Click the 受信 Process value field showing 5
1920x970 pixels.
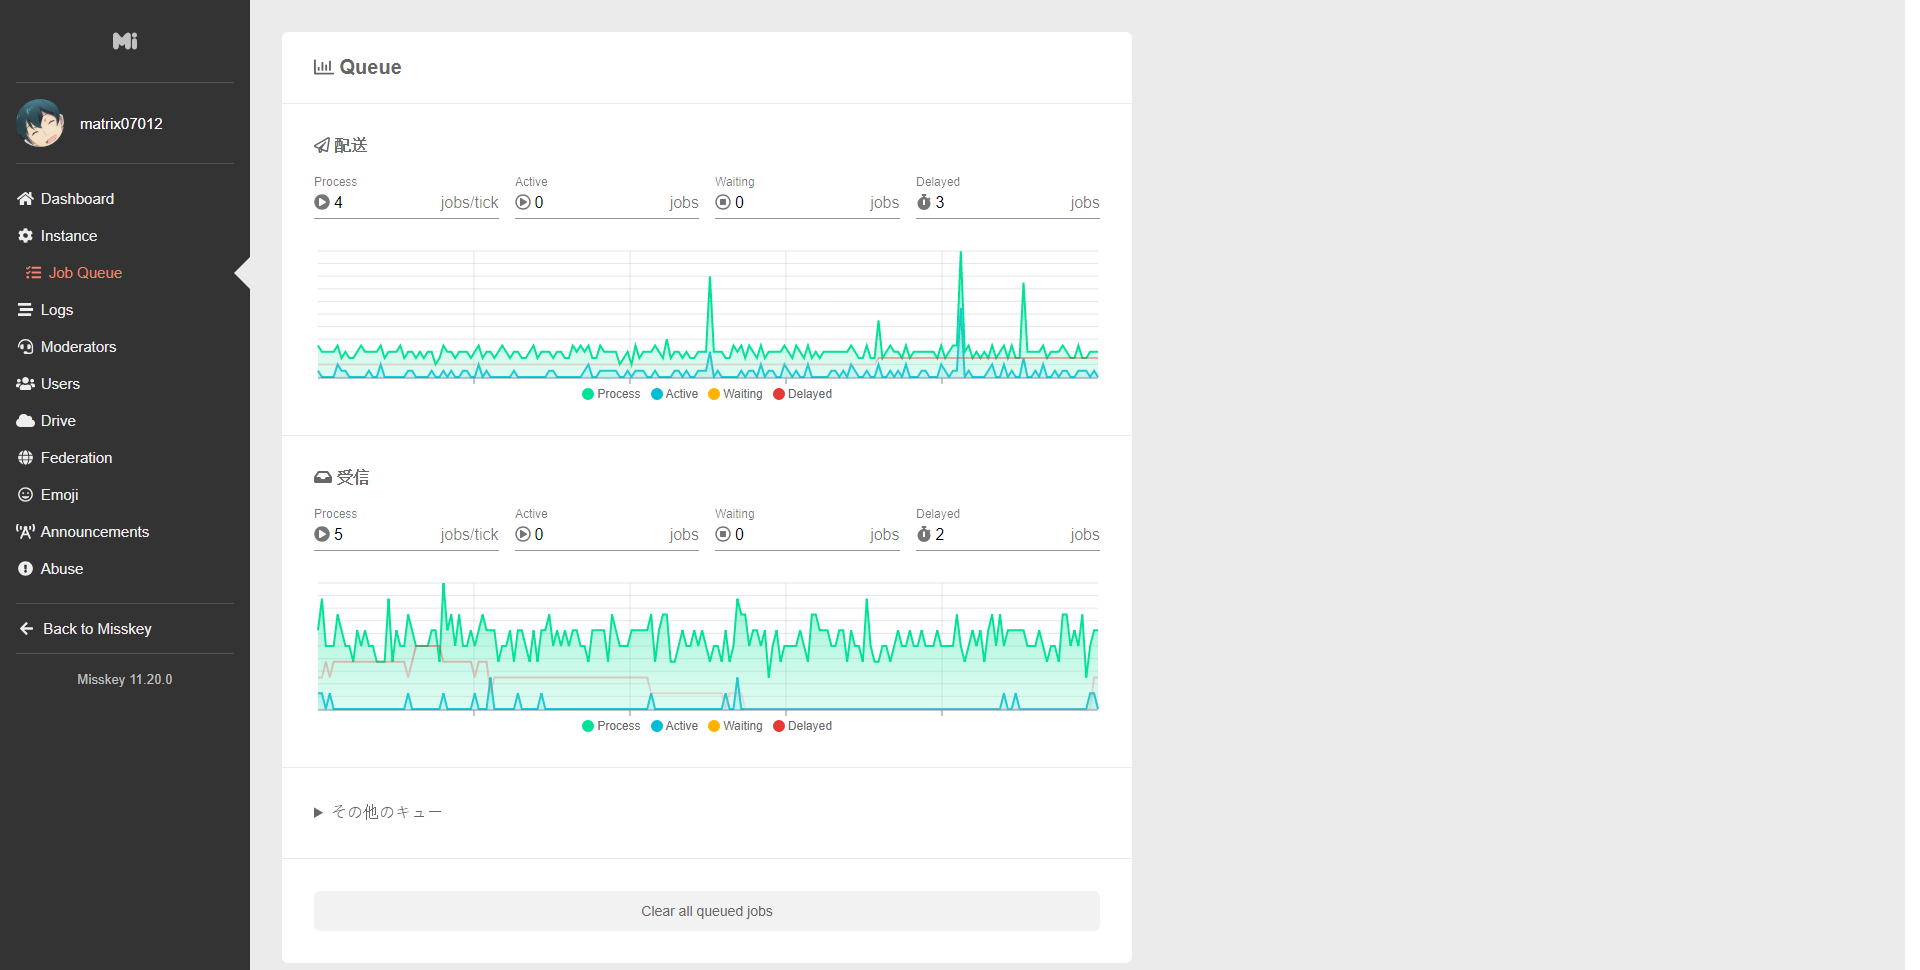click(x=406, y=535)
